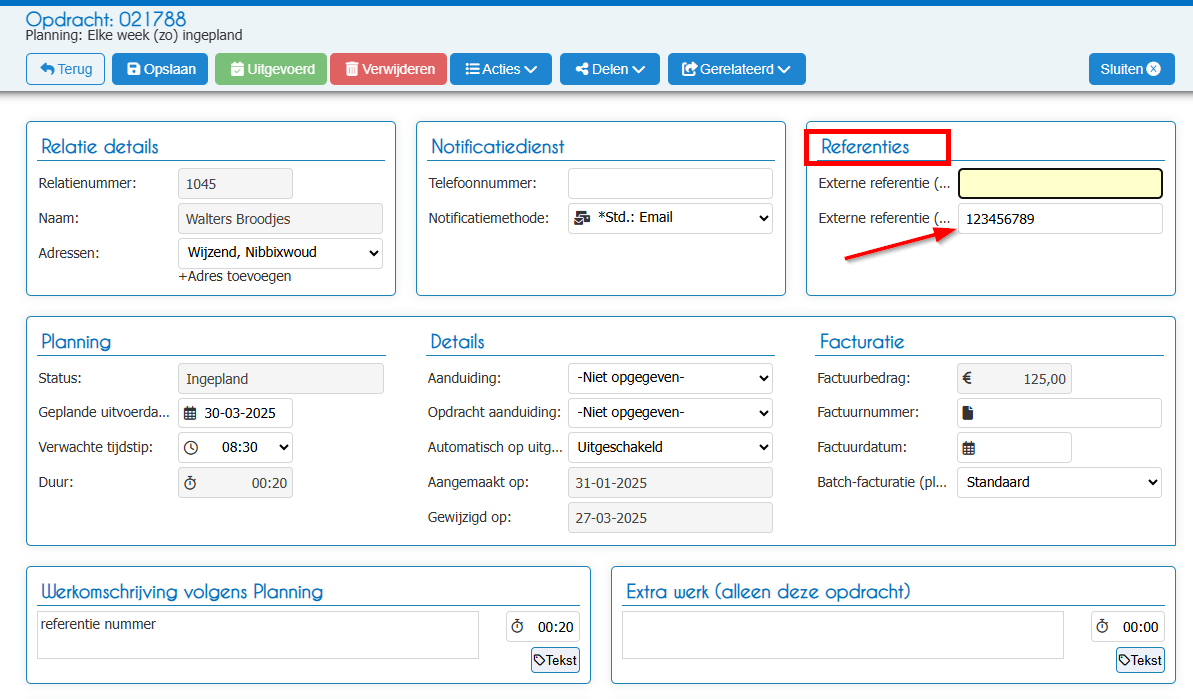Click the Status field showing Ingepland
The image size is (1193, 699).
click(x=281, y=379)
